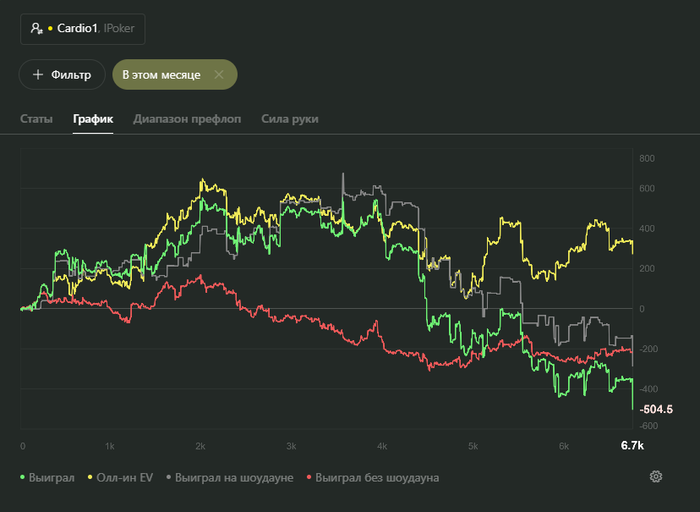This screenshot has height=512, width=700.
Task: Switch to the Статы tab
Action: tap(36, 120)
